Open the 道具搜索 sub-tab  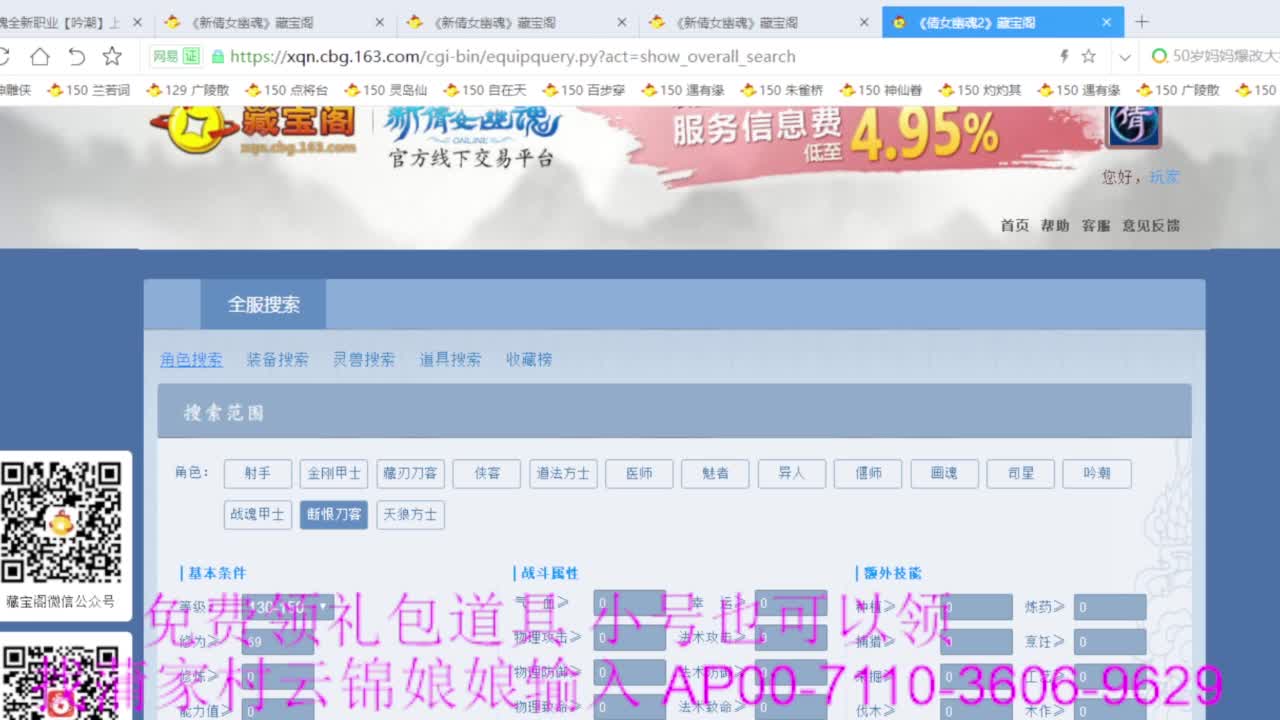pos(450,359)
